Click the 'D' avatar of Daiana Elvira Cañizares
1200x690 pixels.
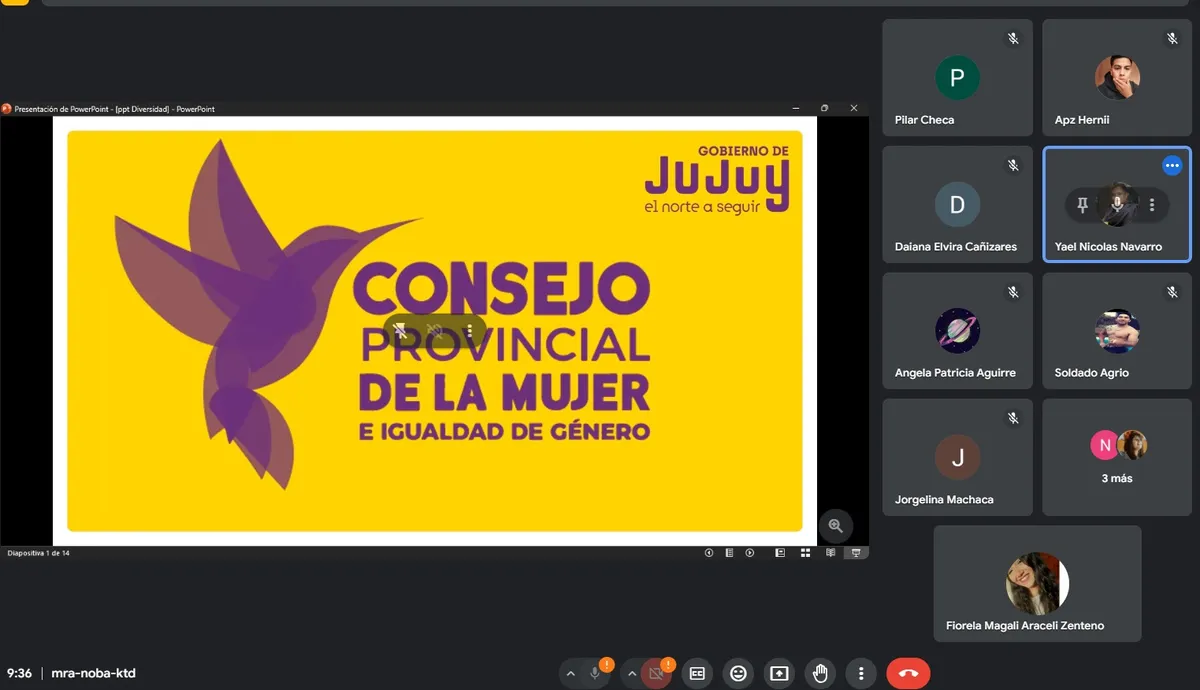(957, 204)
